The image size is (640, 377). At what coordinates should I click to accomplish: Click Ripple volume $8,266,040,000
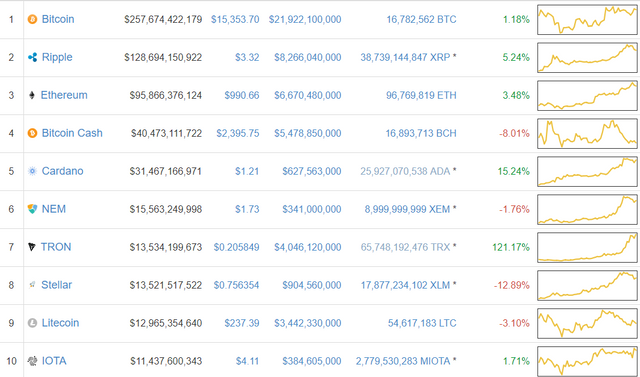[x=308, y=57]
